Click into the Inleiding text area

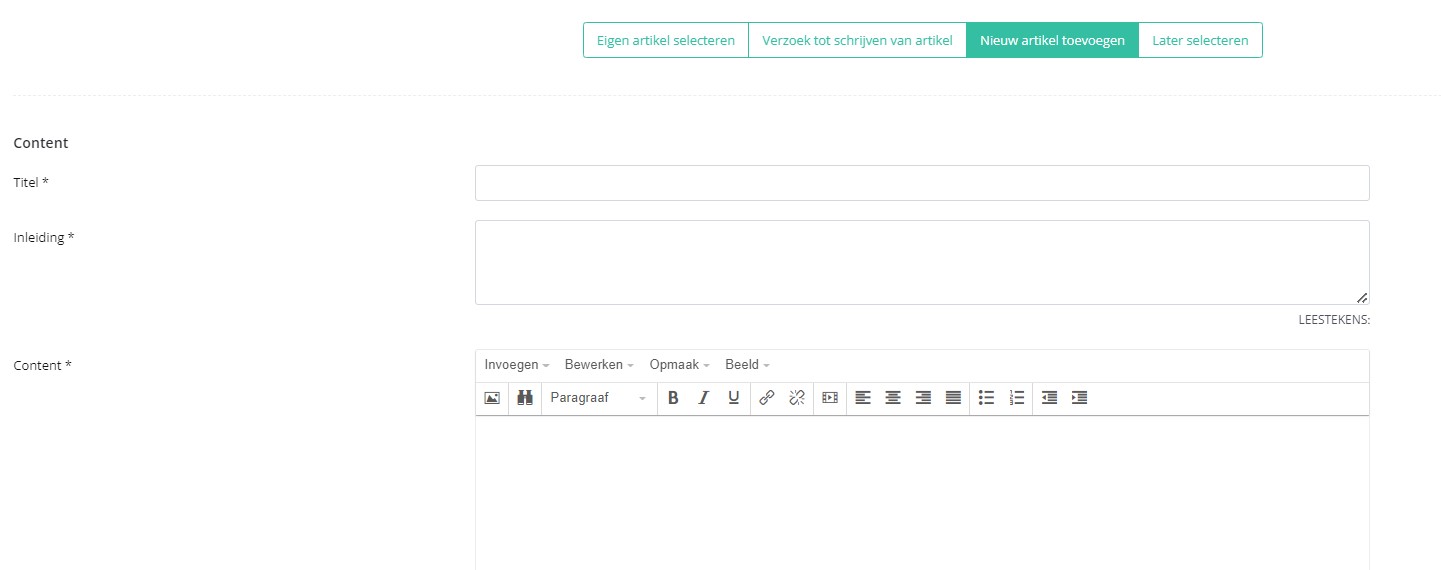[x=922, y=262]
